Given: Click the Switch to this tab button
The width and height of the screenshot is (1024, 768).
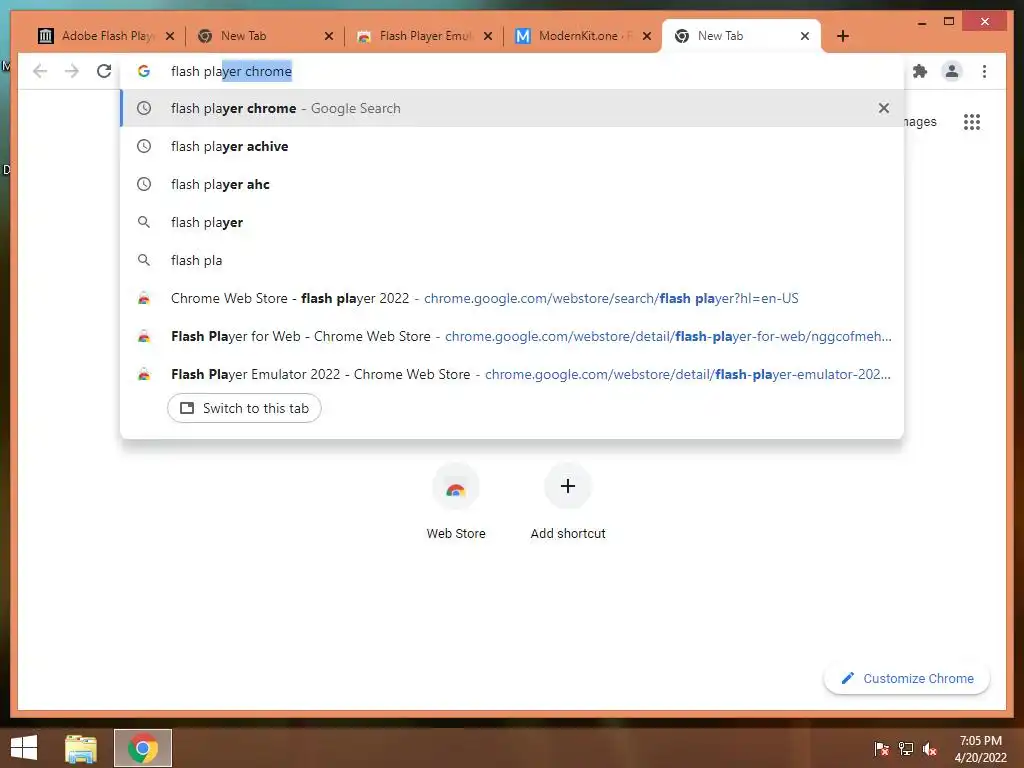Looking at the screenshot, I should point(244,408).
